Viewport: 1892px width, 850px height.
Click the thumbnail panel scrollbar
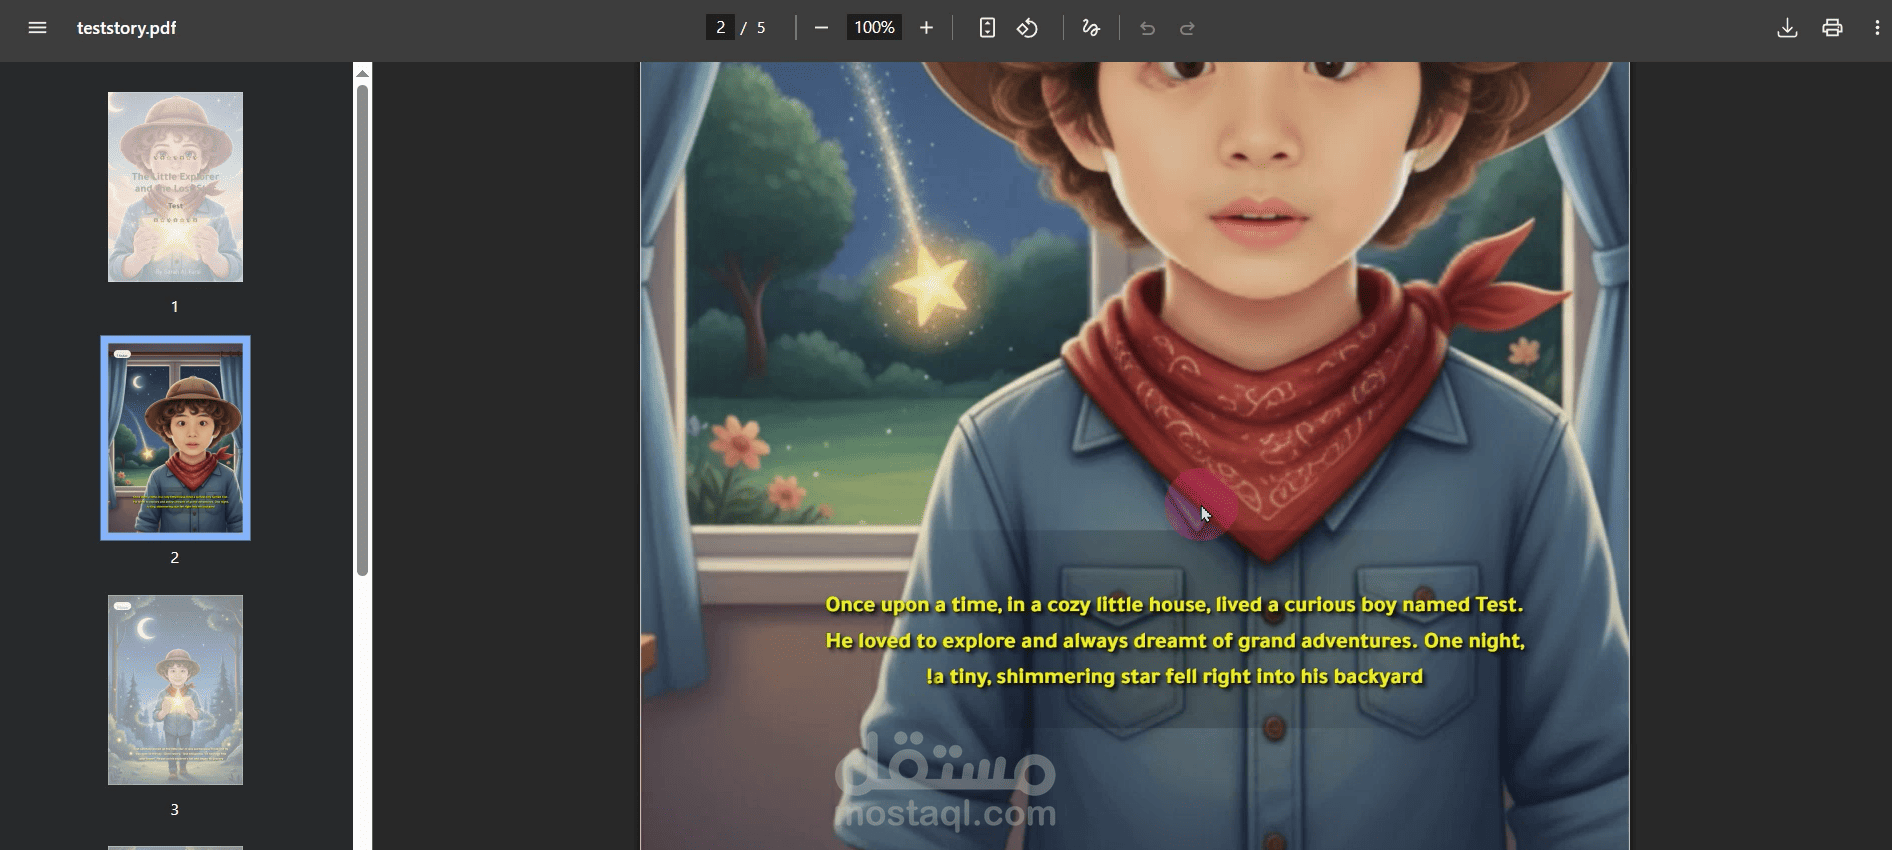pos(362,330)
